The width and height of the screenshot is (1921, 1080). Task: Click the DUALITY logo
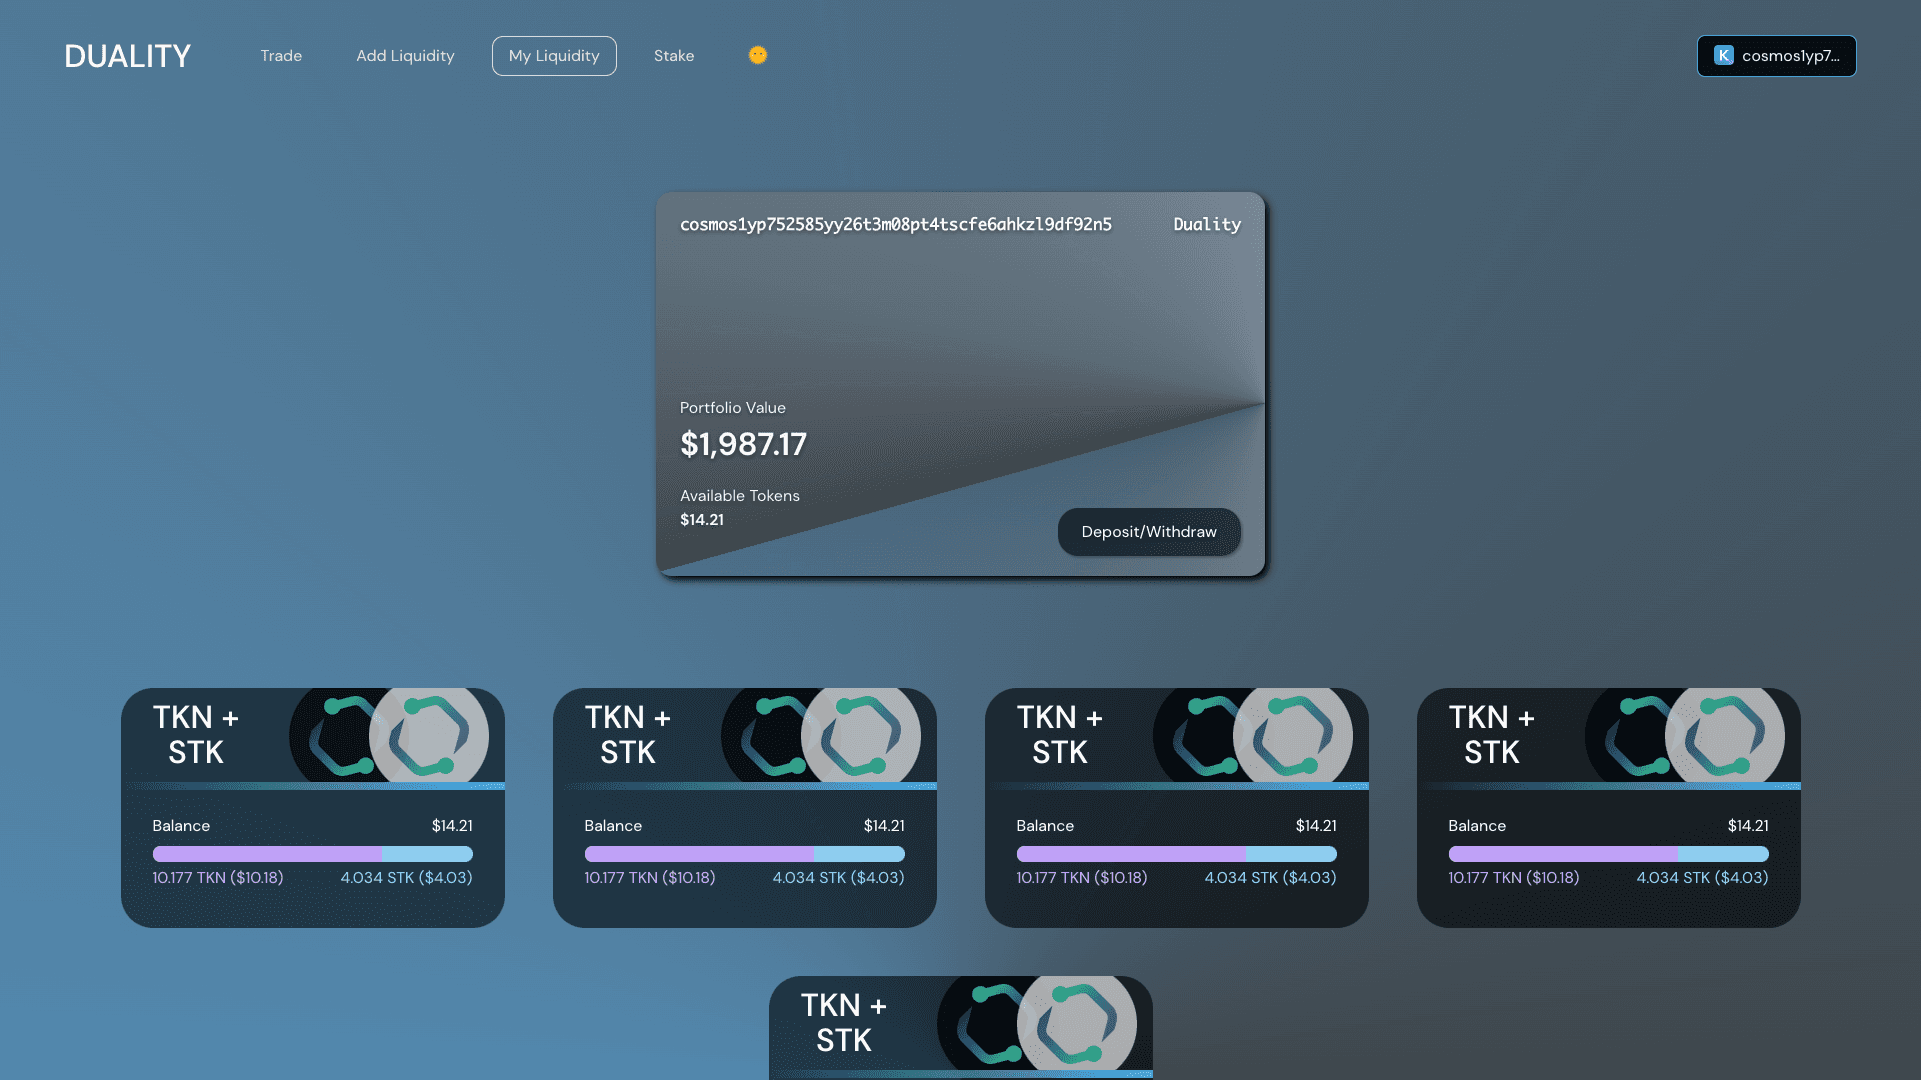pyautogui.click(x=127, y=56)
